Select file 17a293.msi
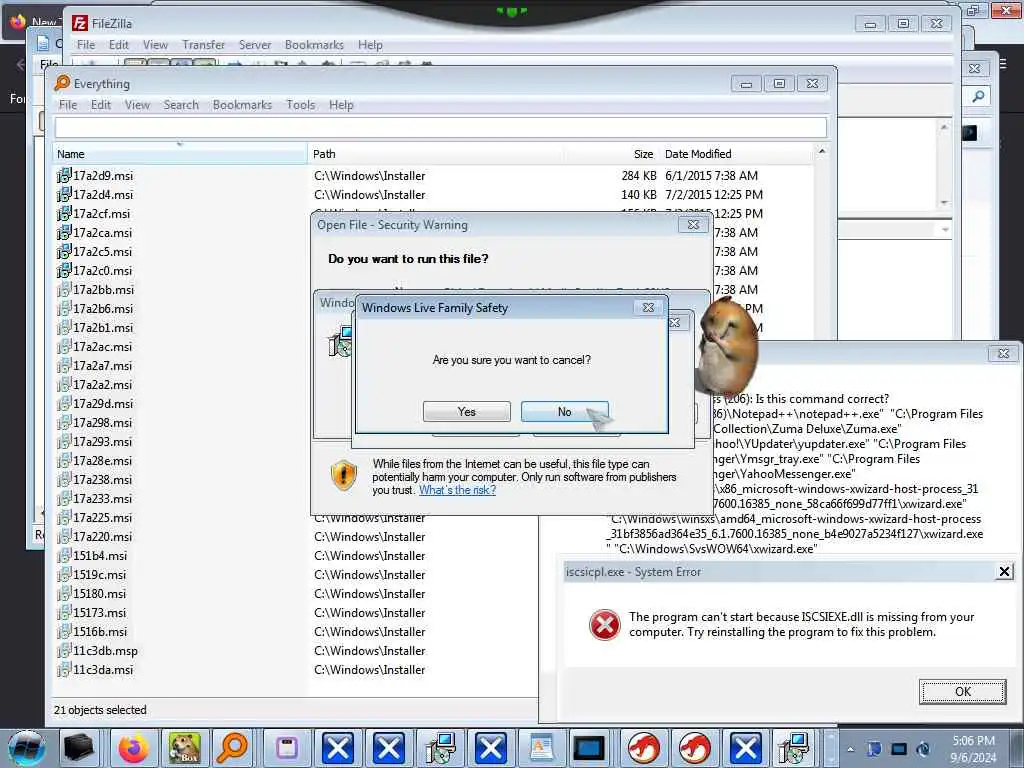Screen dimensions: 1024x768 [102, 441]
